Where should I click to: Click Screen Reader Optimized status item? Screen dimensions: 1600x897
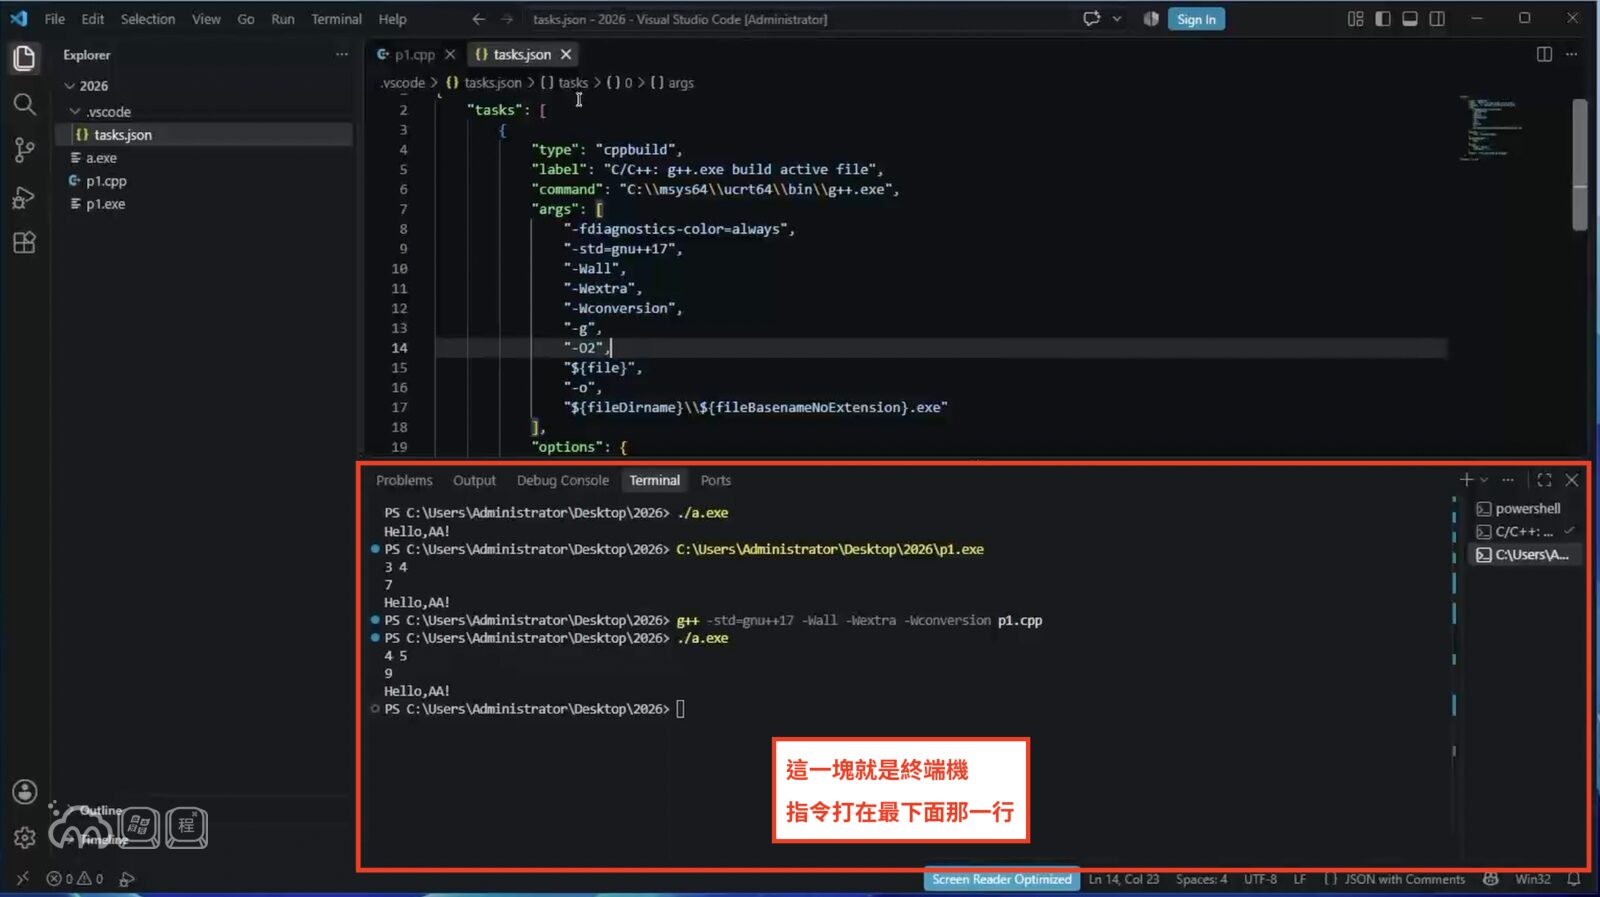[x=1002, y=879]
